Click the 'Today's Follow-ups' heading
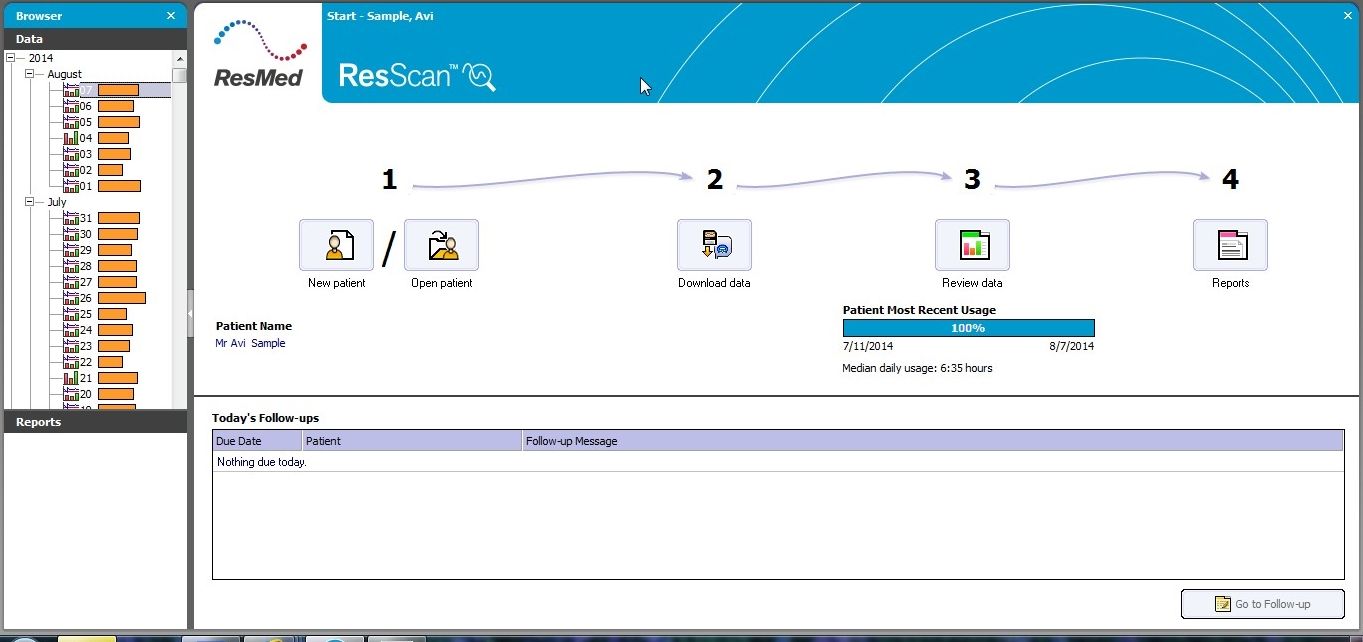This screenshot has width=1363, height=642. pyautogui.click(x=265, y=418)
